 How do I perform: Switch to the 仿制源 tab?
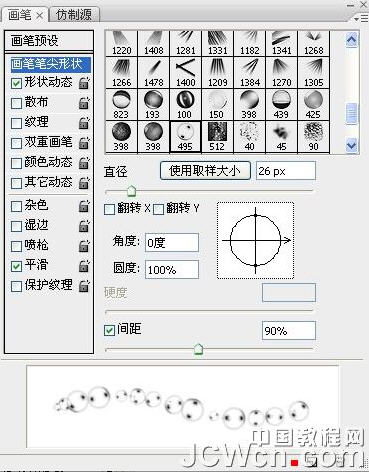74,15
